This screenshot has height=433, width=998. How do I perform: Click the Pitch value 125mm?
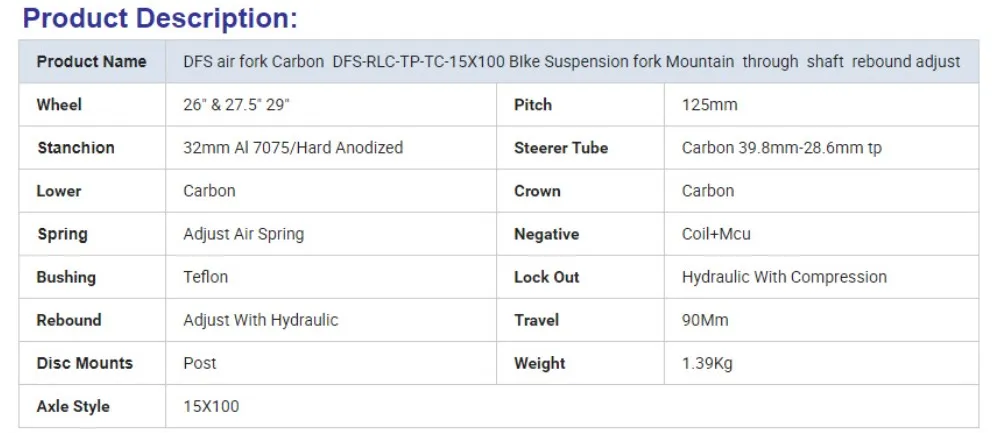710,105
